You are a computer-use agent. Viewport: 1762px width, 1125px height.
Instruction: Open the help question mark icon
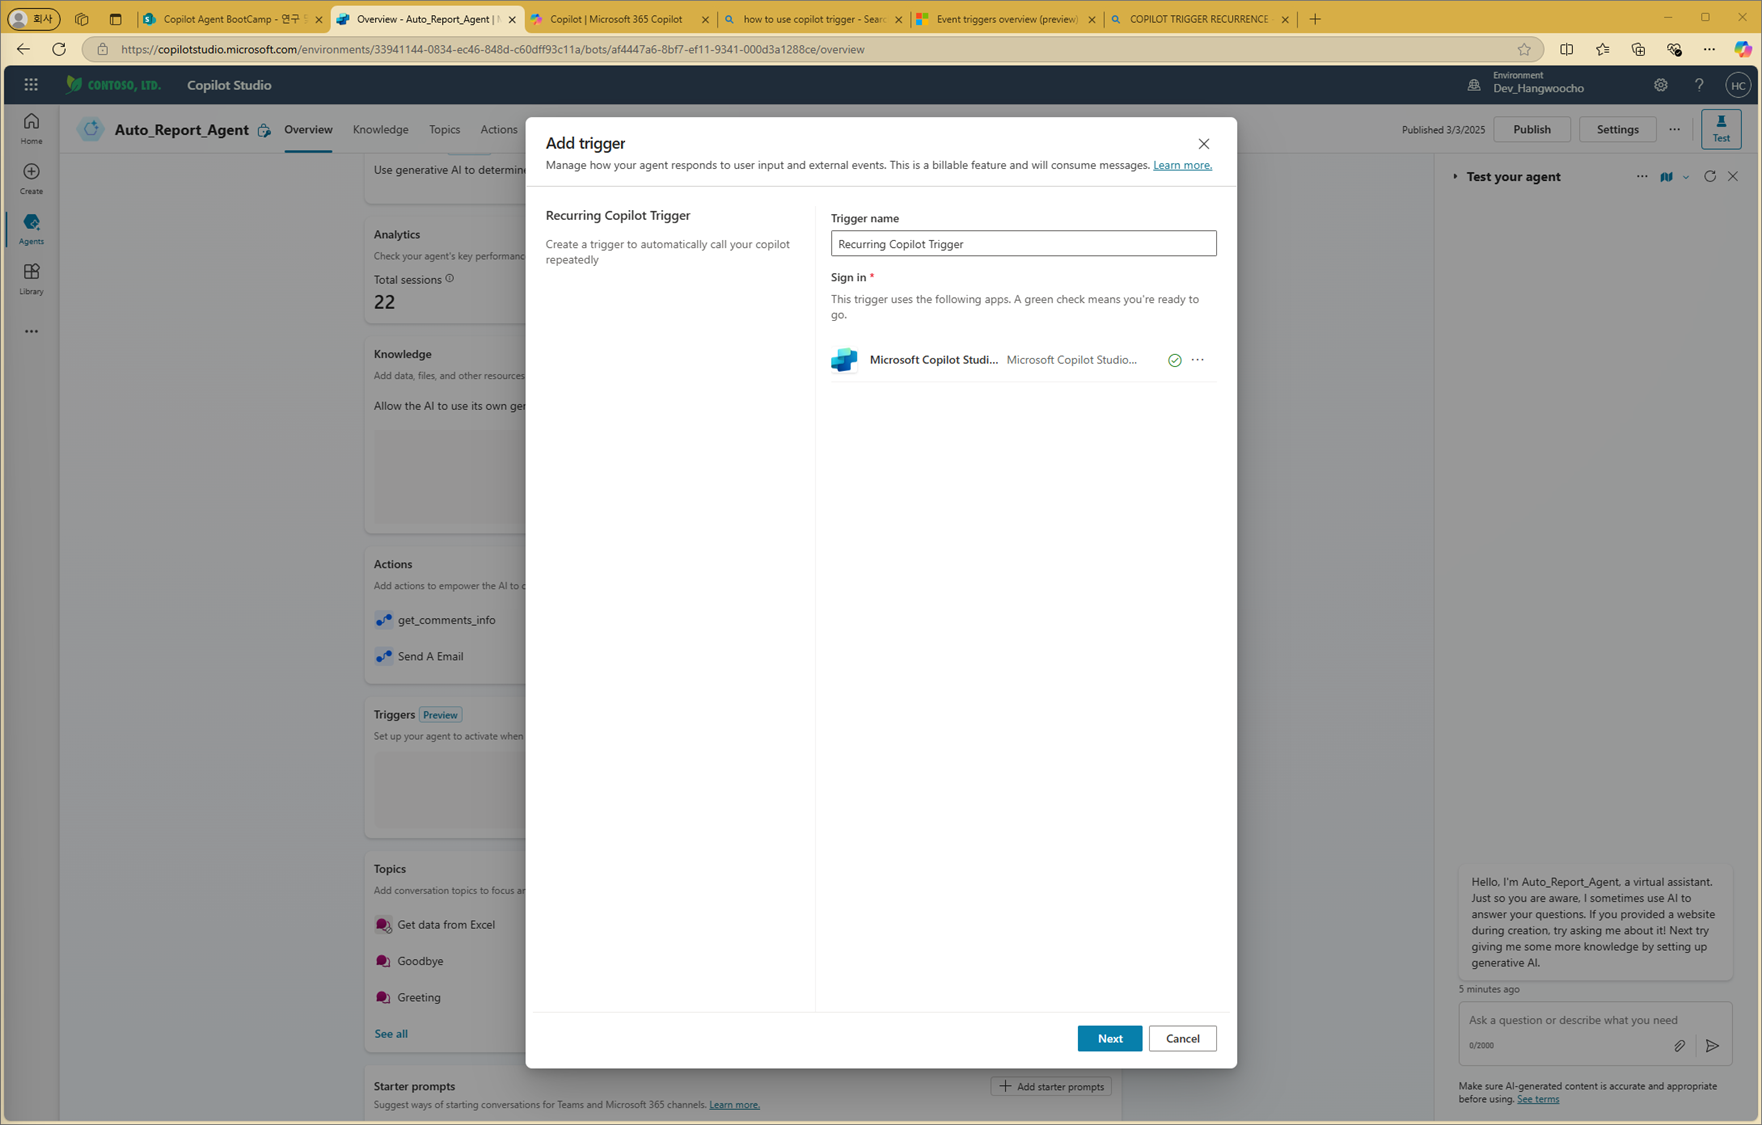1699,85
